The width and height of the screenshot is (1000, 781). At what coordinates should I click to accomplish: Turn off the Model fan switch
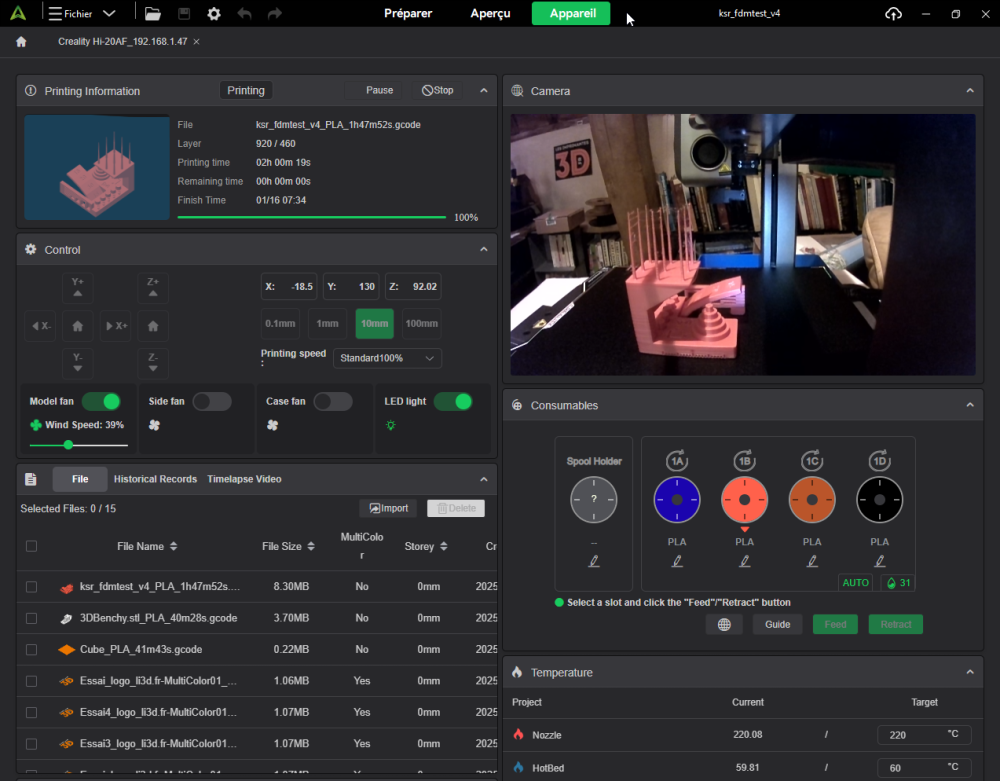click(x=101, y=401)
